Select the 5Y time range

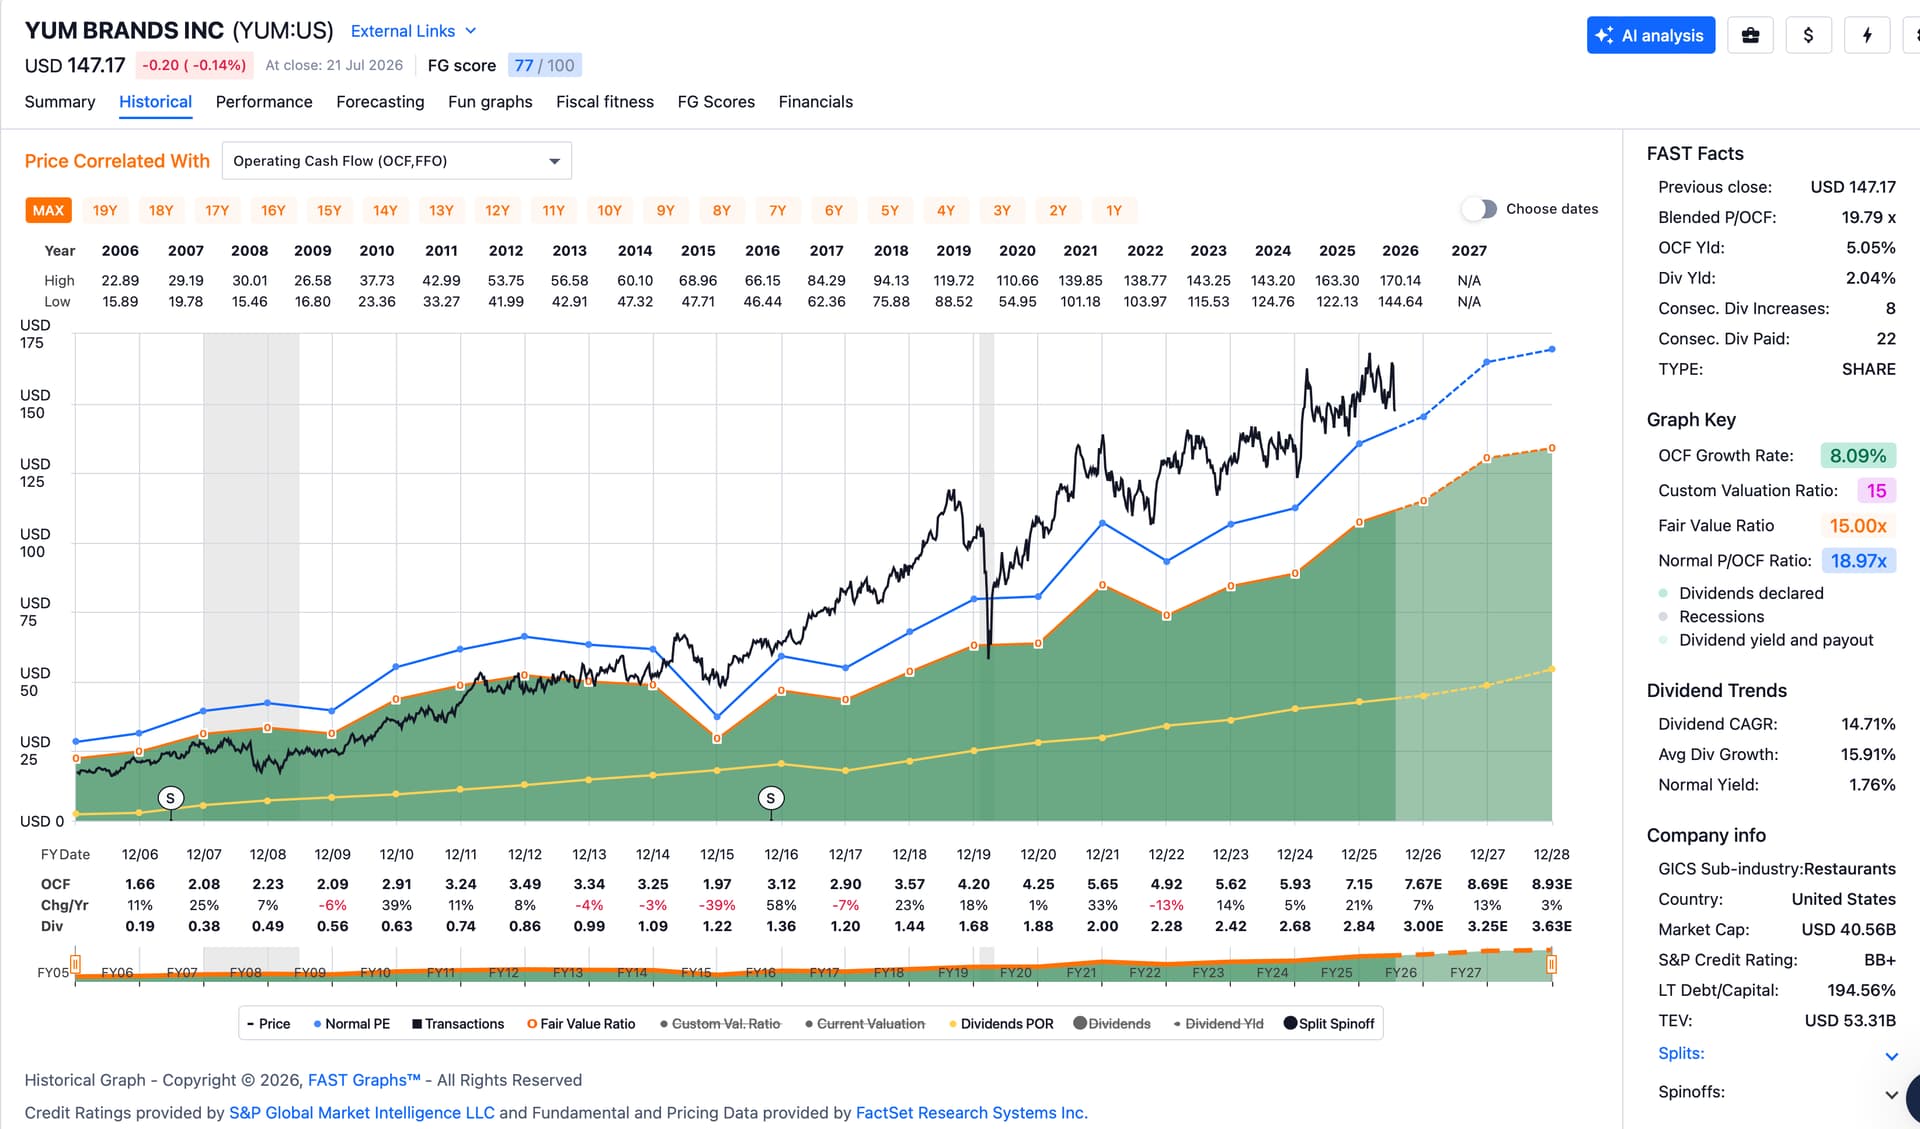[890, 210]
